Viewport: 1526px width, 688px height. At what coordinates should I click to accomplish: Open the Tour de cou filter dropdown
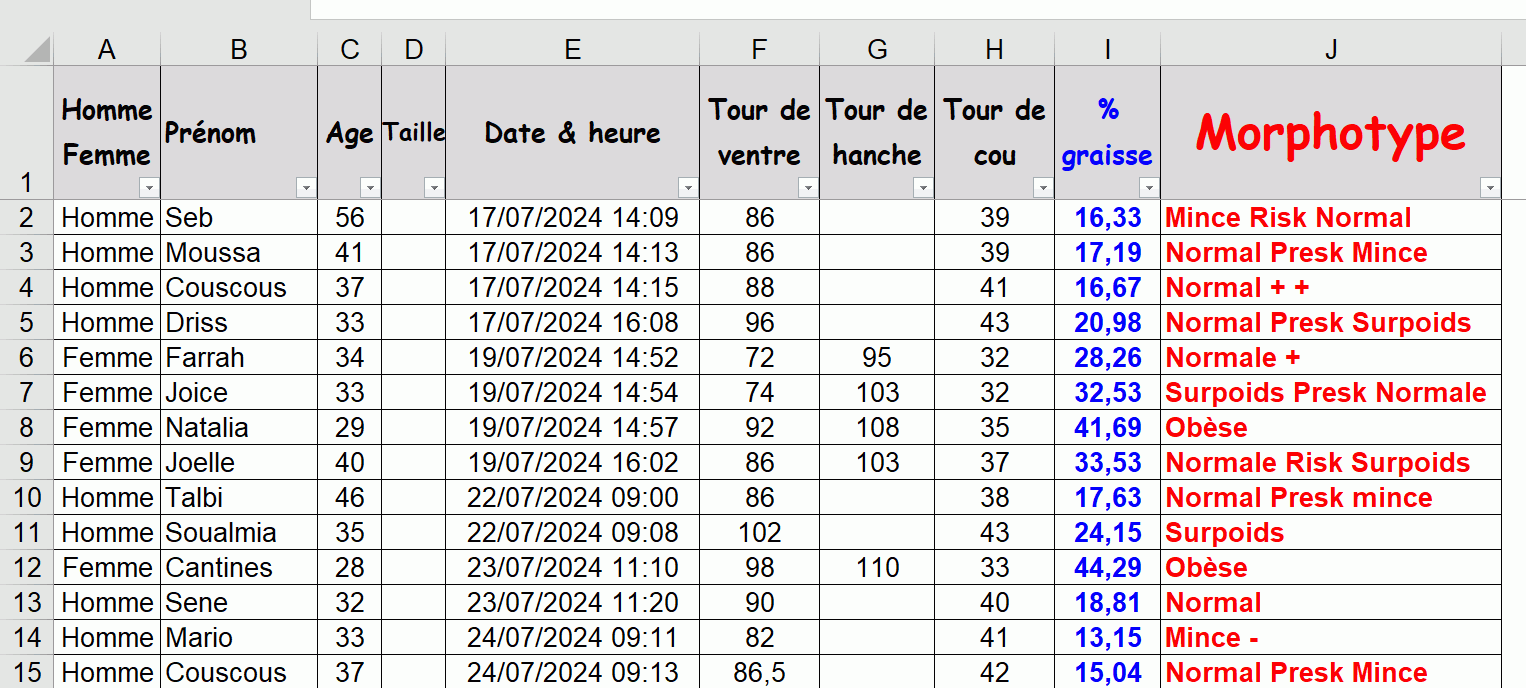click(1043, 187)
